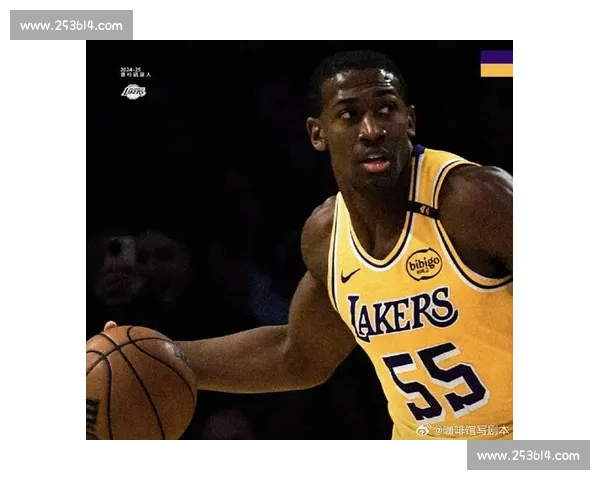Click the Weibo account name watermark text
Viewport: 600px width, 480px height.
tap(471, 430)
